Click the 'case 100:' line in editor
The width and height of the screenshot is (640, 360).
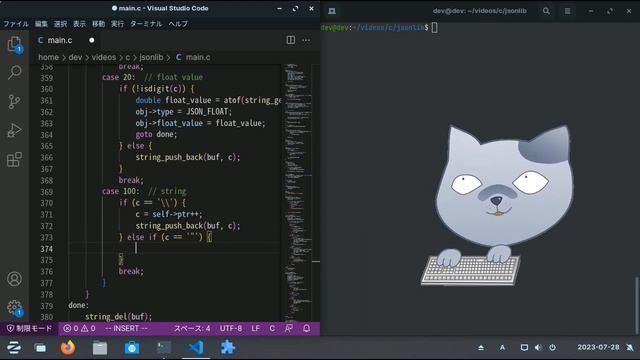tap(144, 191)
